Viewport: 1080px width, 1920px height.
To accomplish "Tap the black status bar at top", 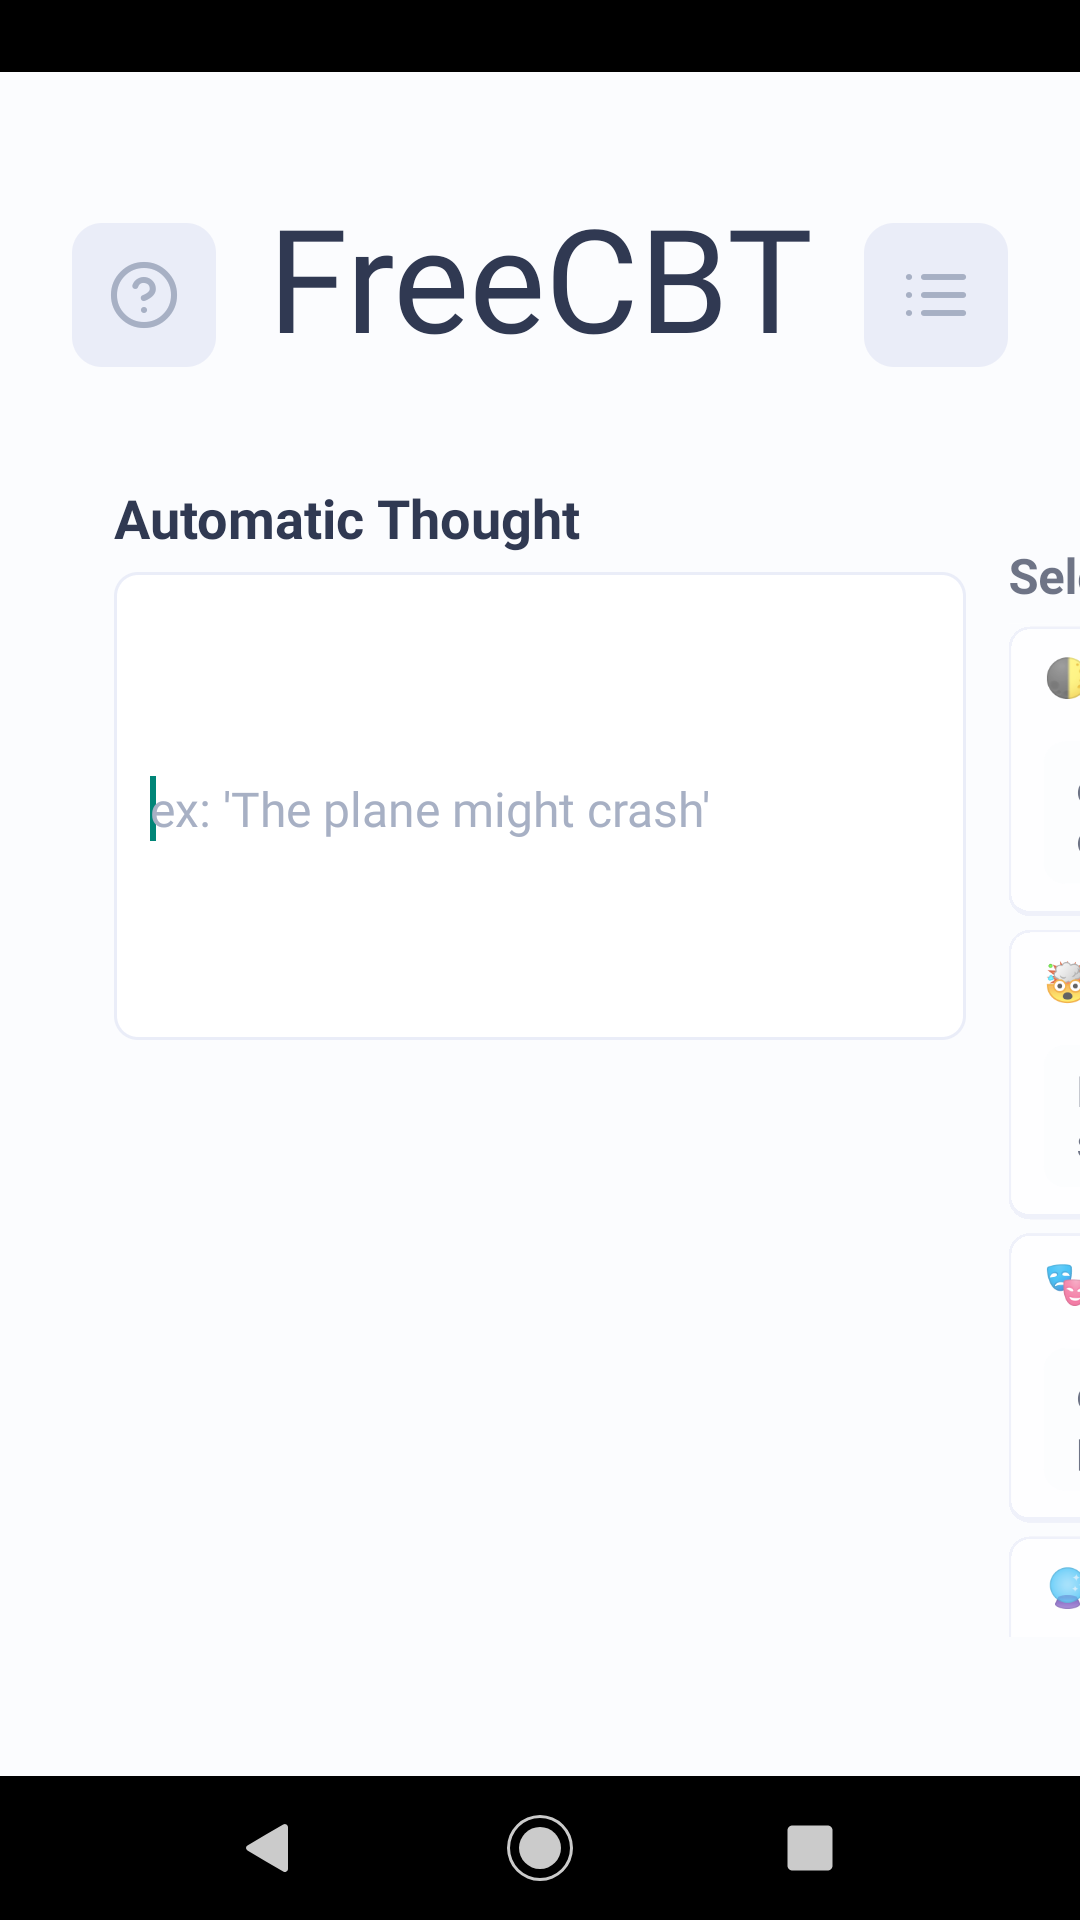I will (540, 36).
